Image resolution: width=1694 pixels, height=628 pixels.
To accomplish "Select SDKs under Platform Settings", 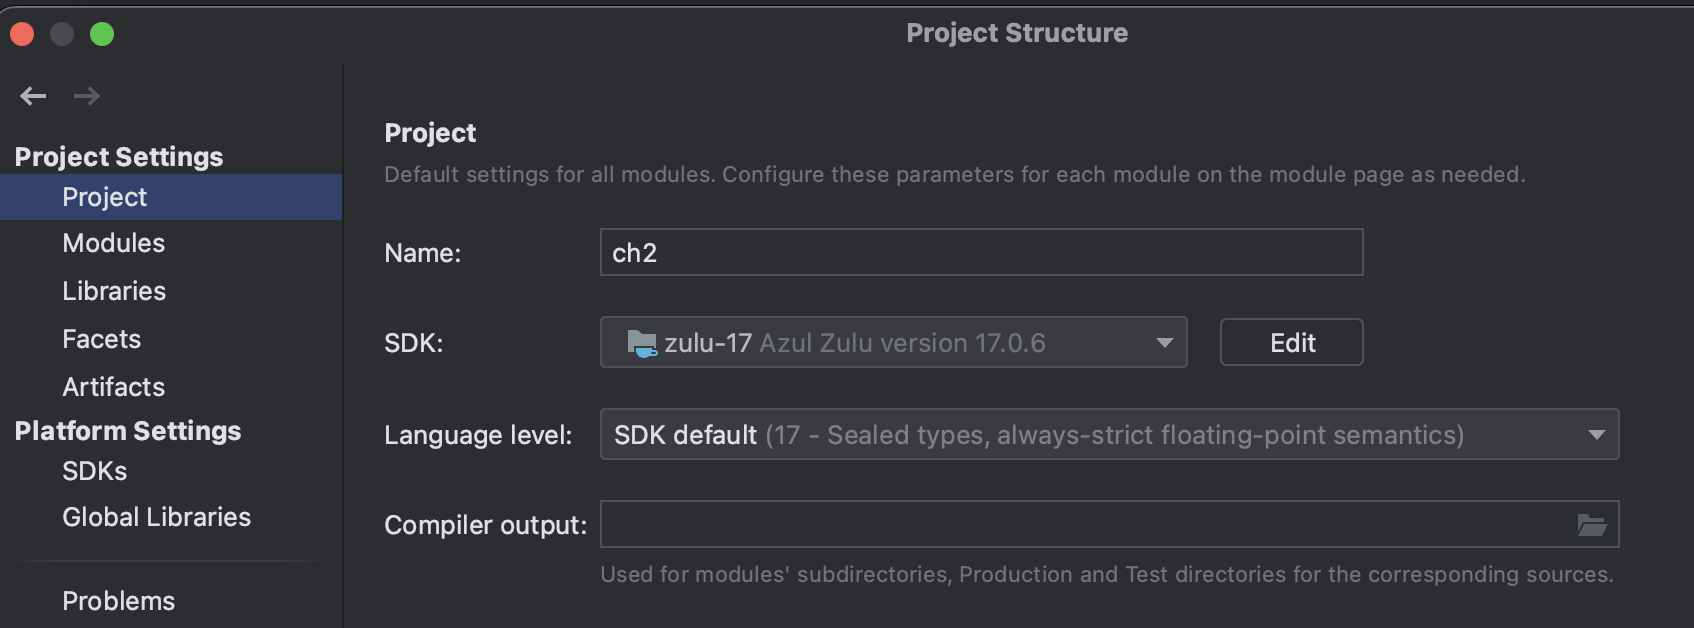I will [x=94, y=471].
